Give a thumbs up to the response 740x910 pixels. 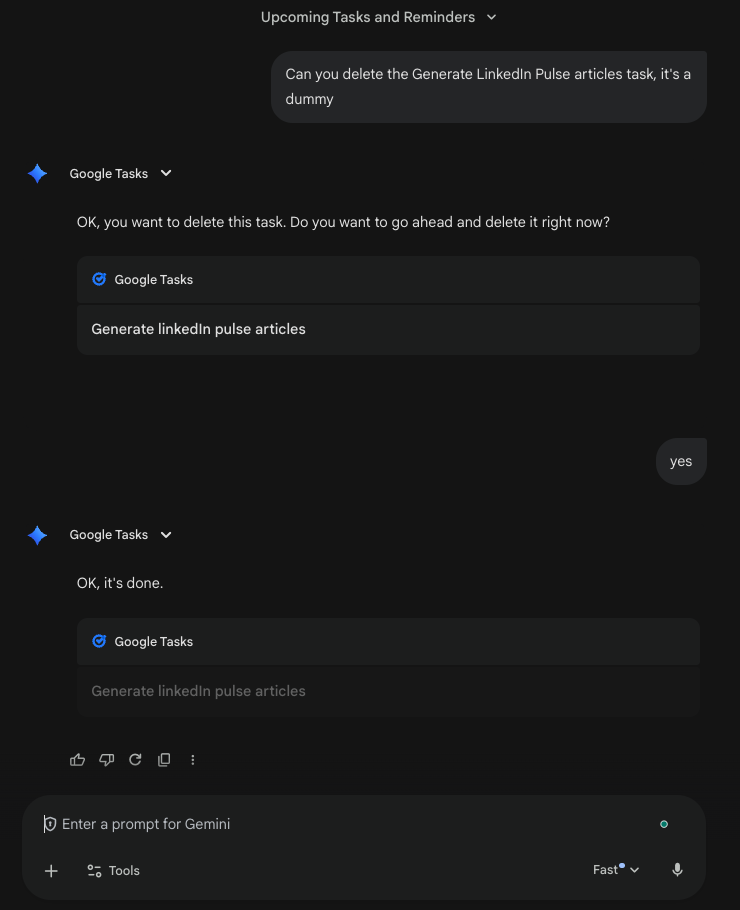coord(77,760)
